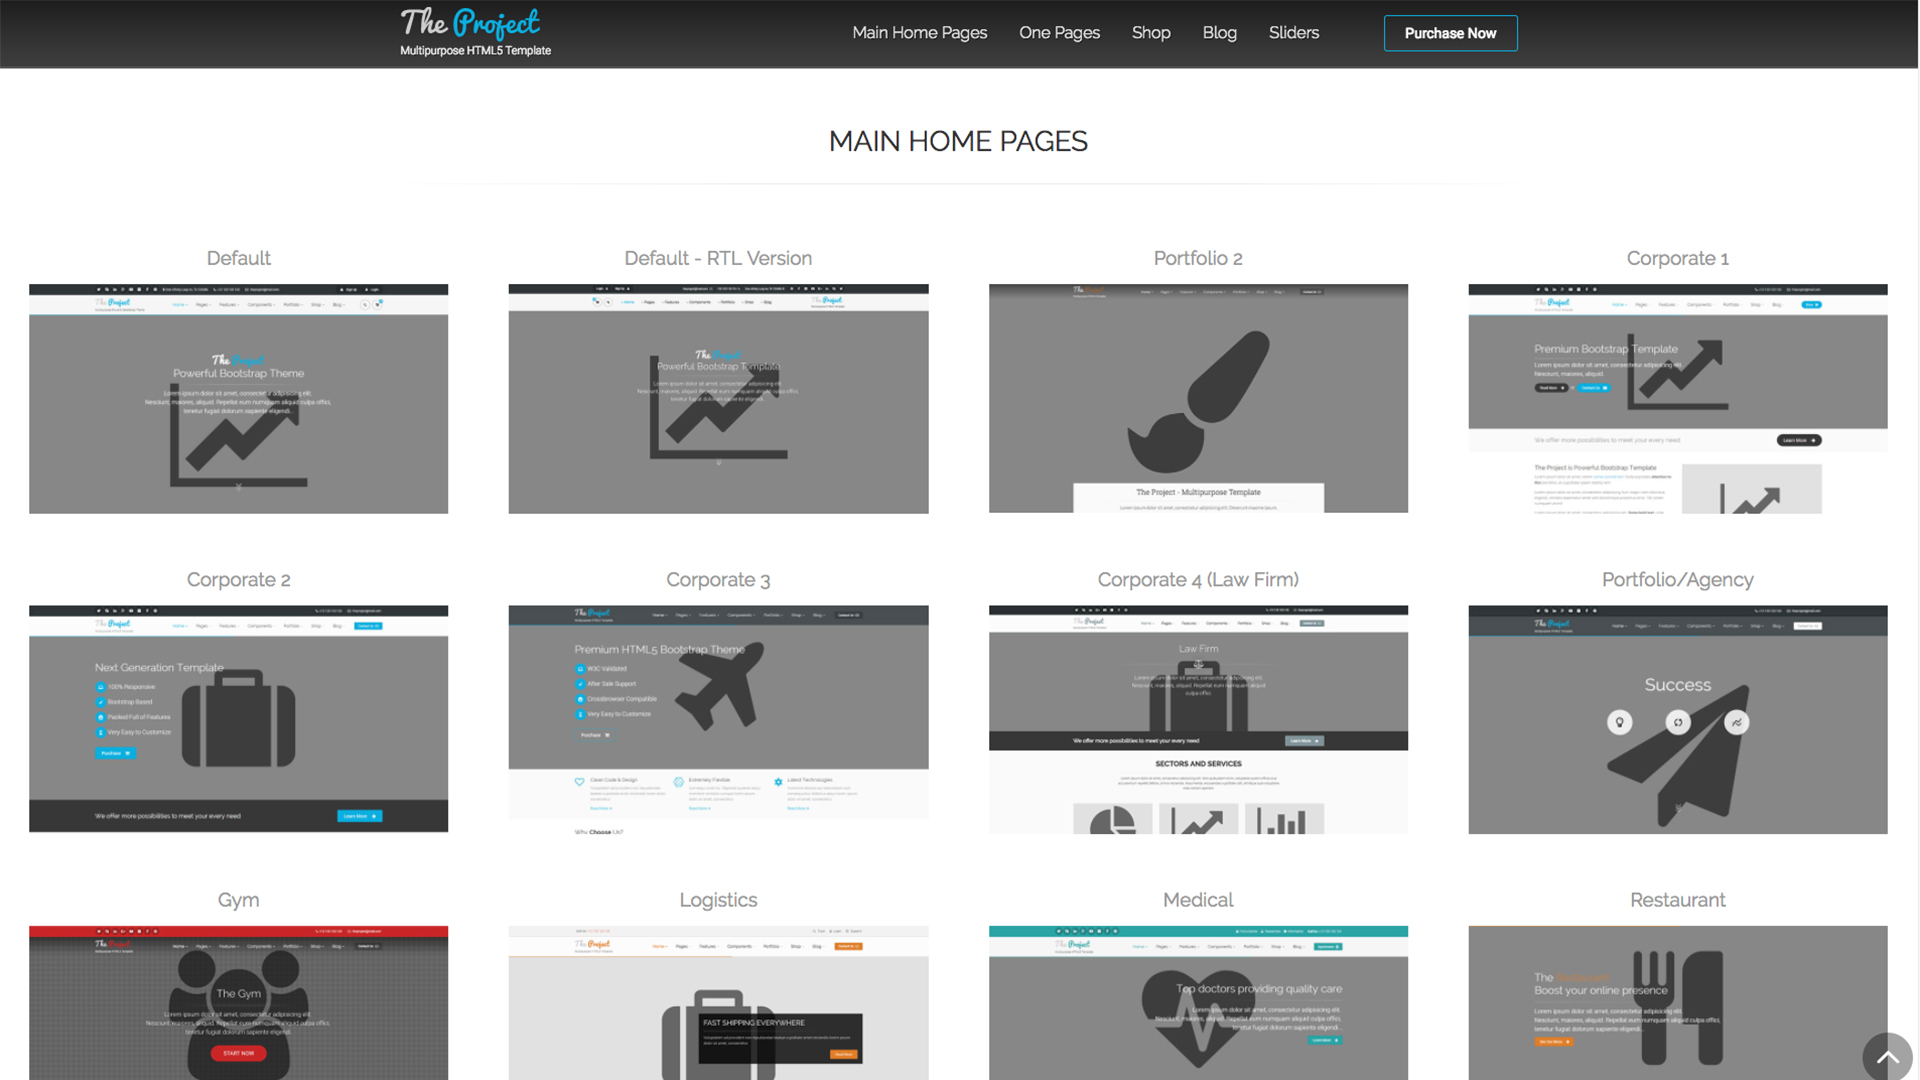Open the Default - RTL Version thumbnail

point(718,398)
